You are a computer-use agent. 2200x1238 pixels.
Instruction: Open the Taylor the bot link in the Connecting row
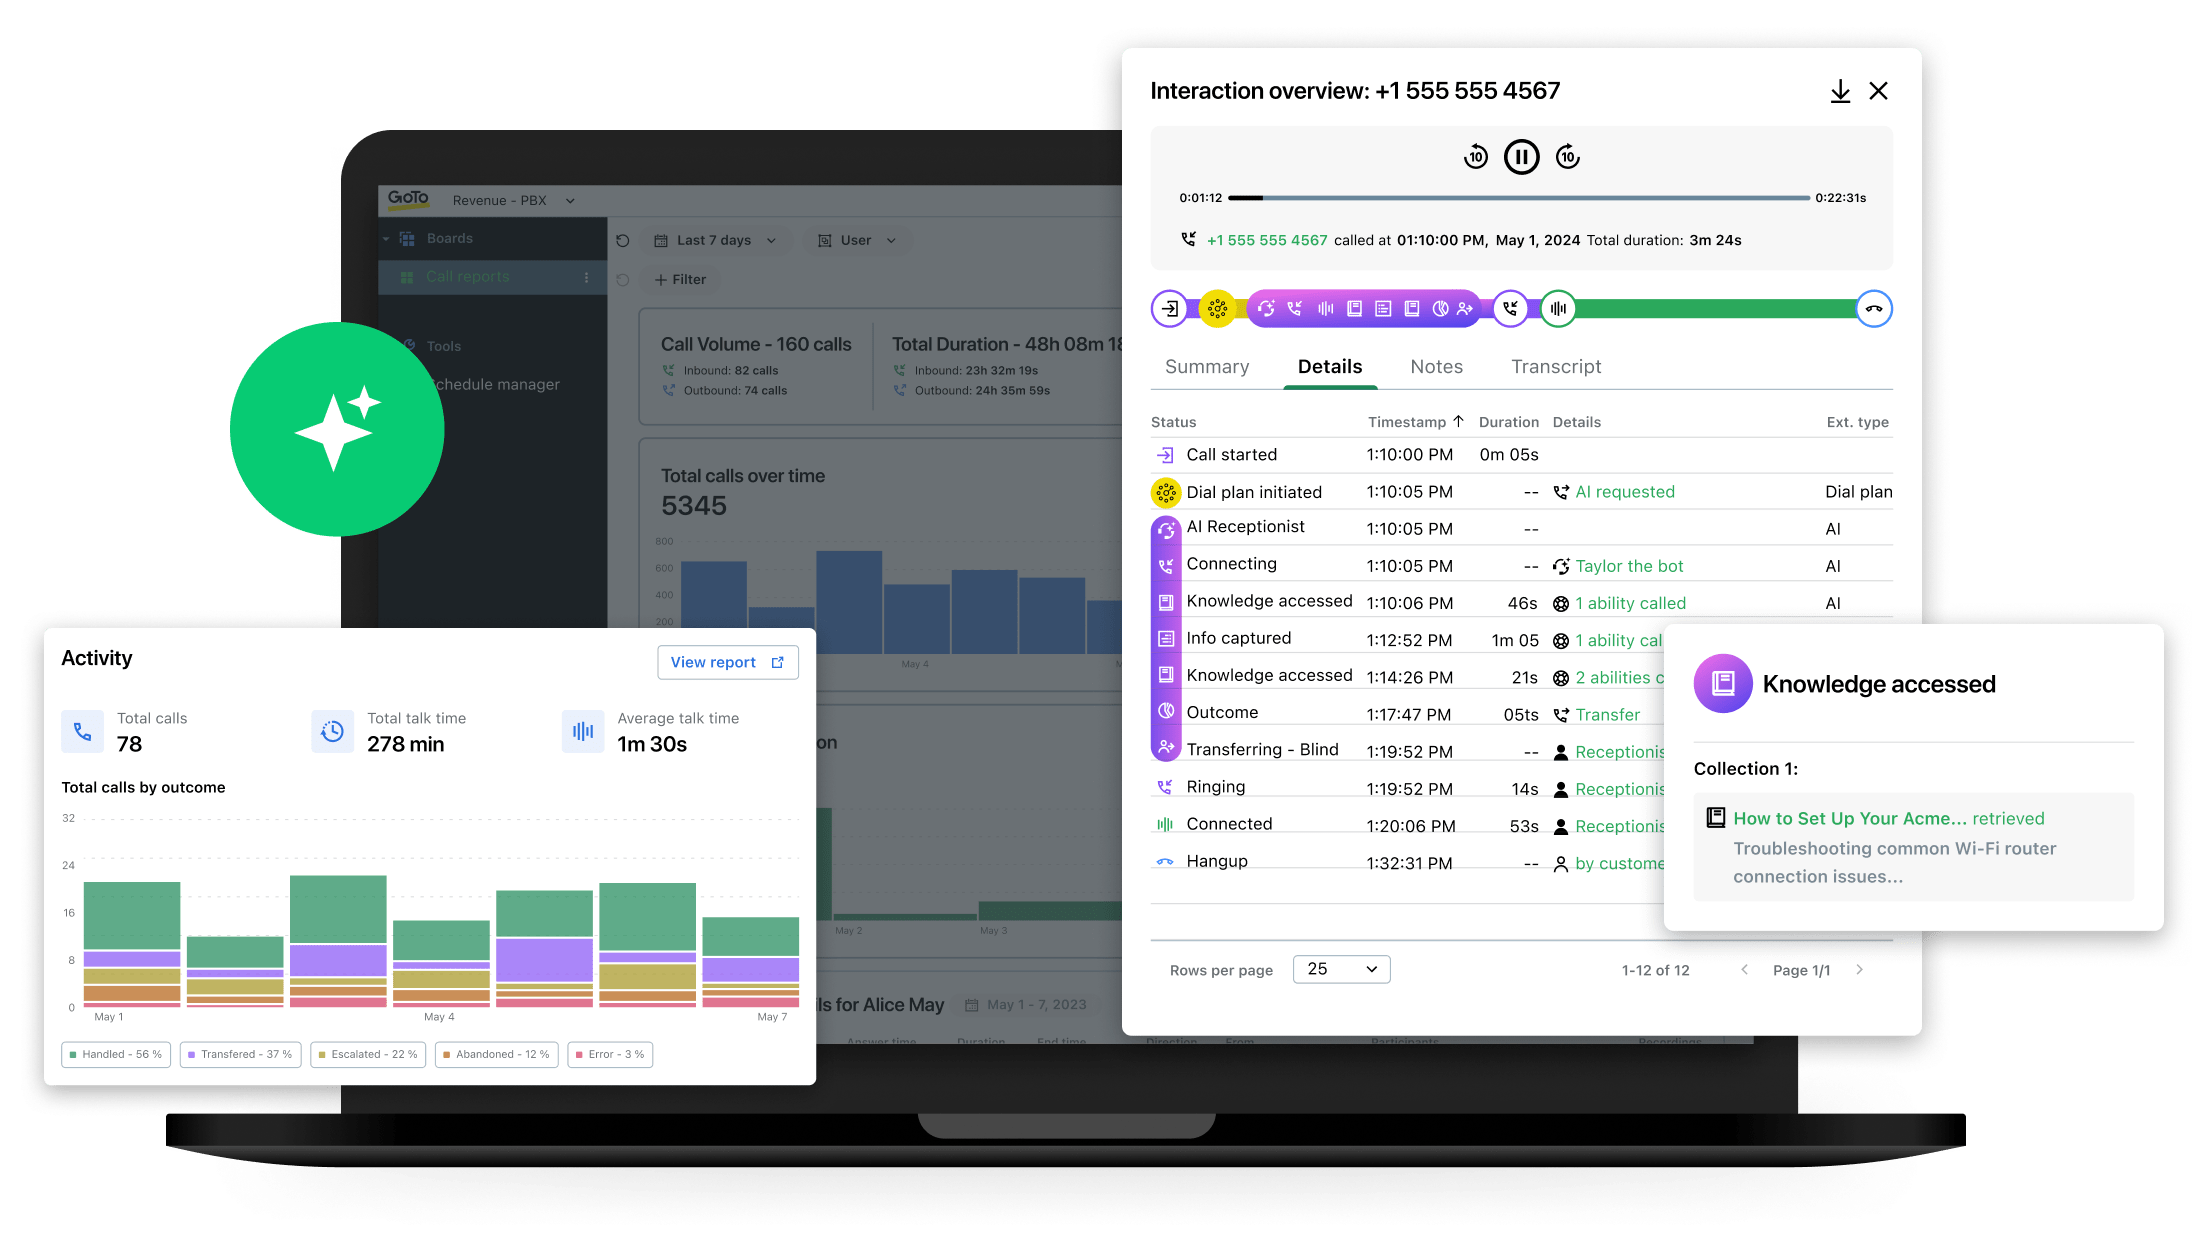pyautogui.click(x=1629, y=565)
